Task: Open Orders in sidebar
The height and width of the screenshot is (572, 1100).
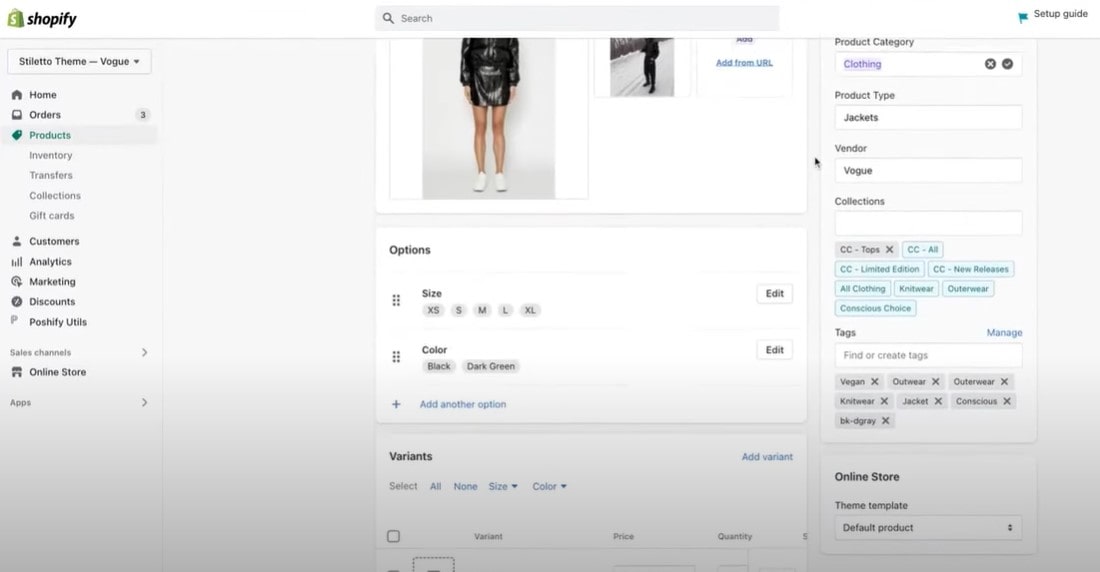Action: pos(45,114)
